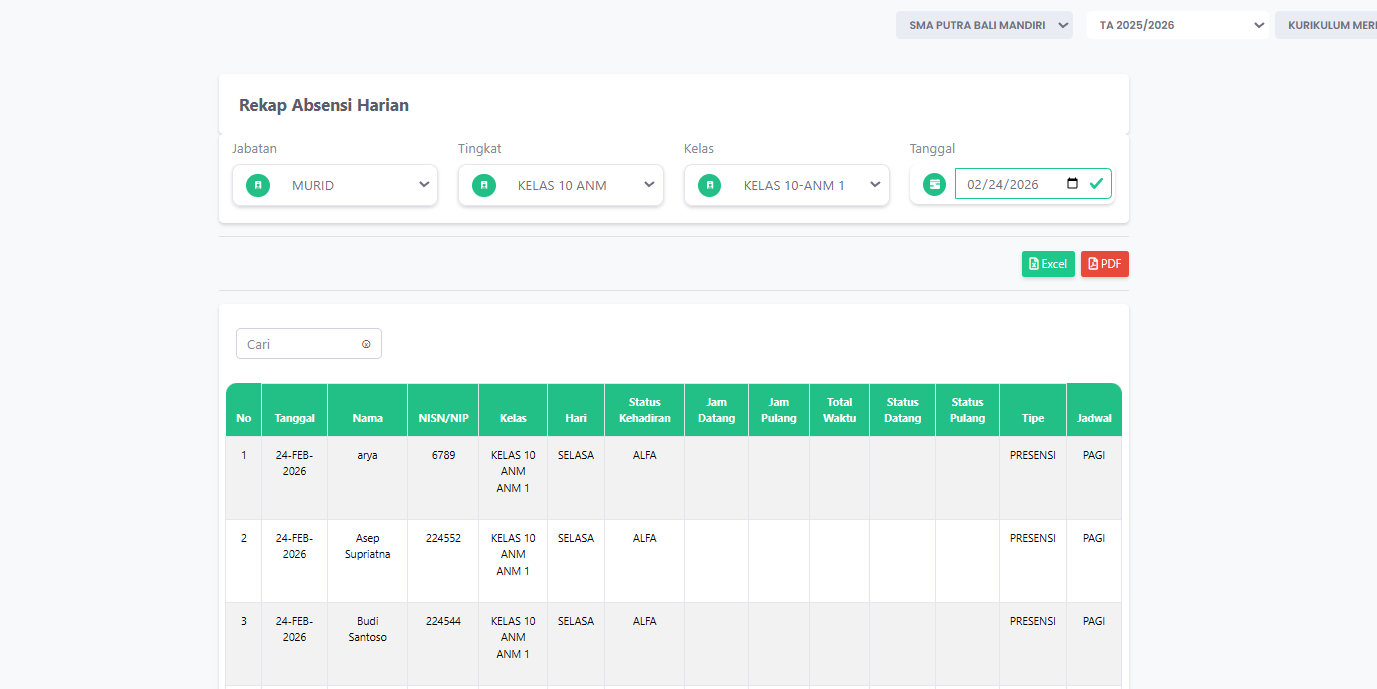Export the attendance report as PDF

point(1104,263)
